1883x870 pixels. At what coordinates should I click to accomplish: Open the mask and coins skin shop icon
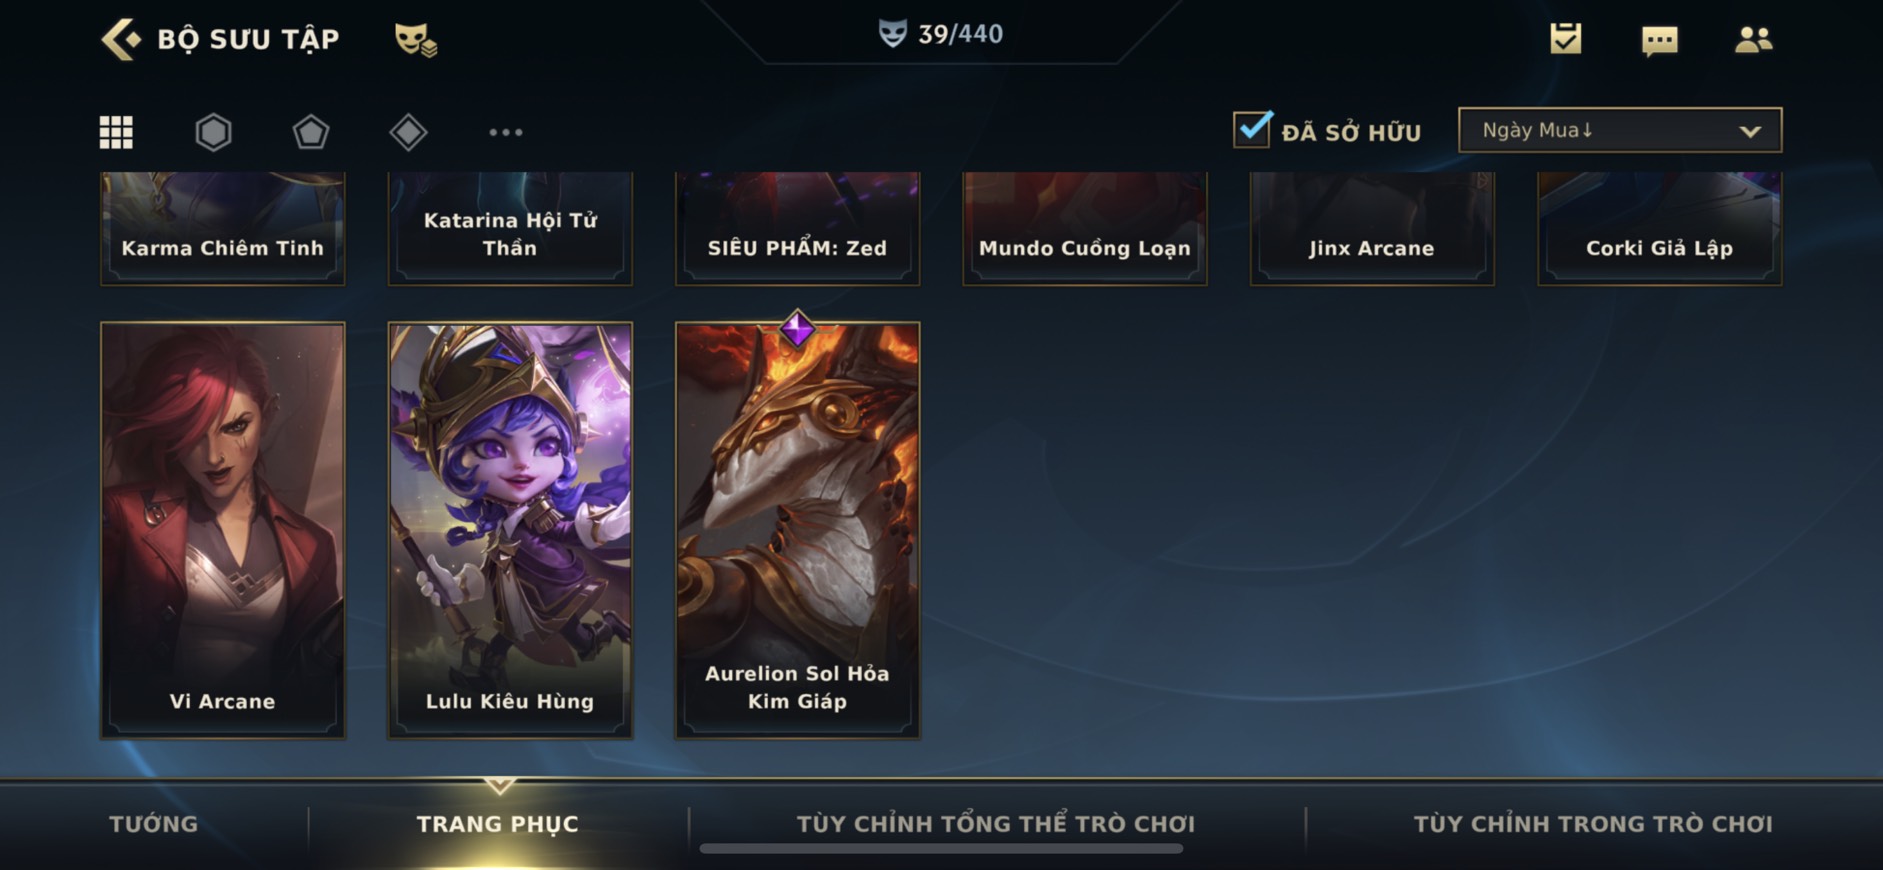[x=415, y=39]
